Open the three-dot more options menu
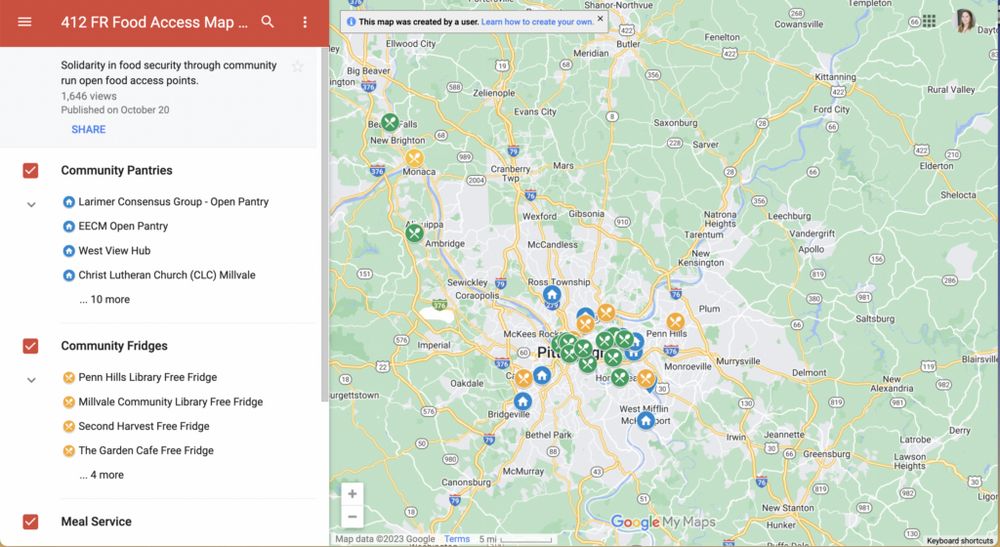This screenshot has width=1000, height=547. coord(305,22)
